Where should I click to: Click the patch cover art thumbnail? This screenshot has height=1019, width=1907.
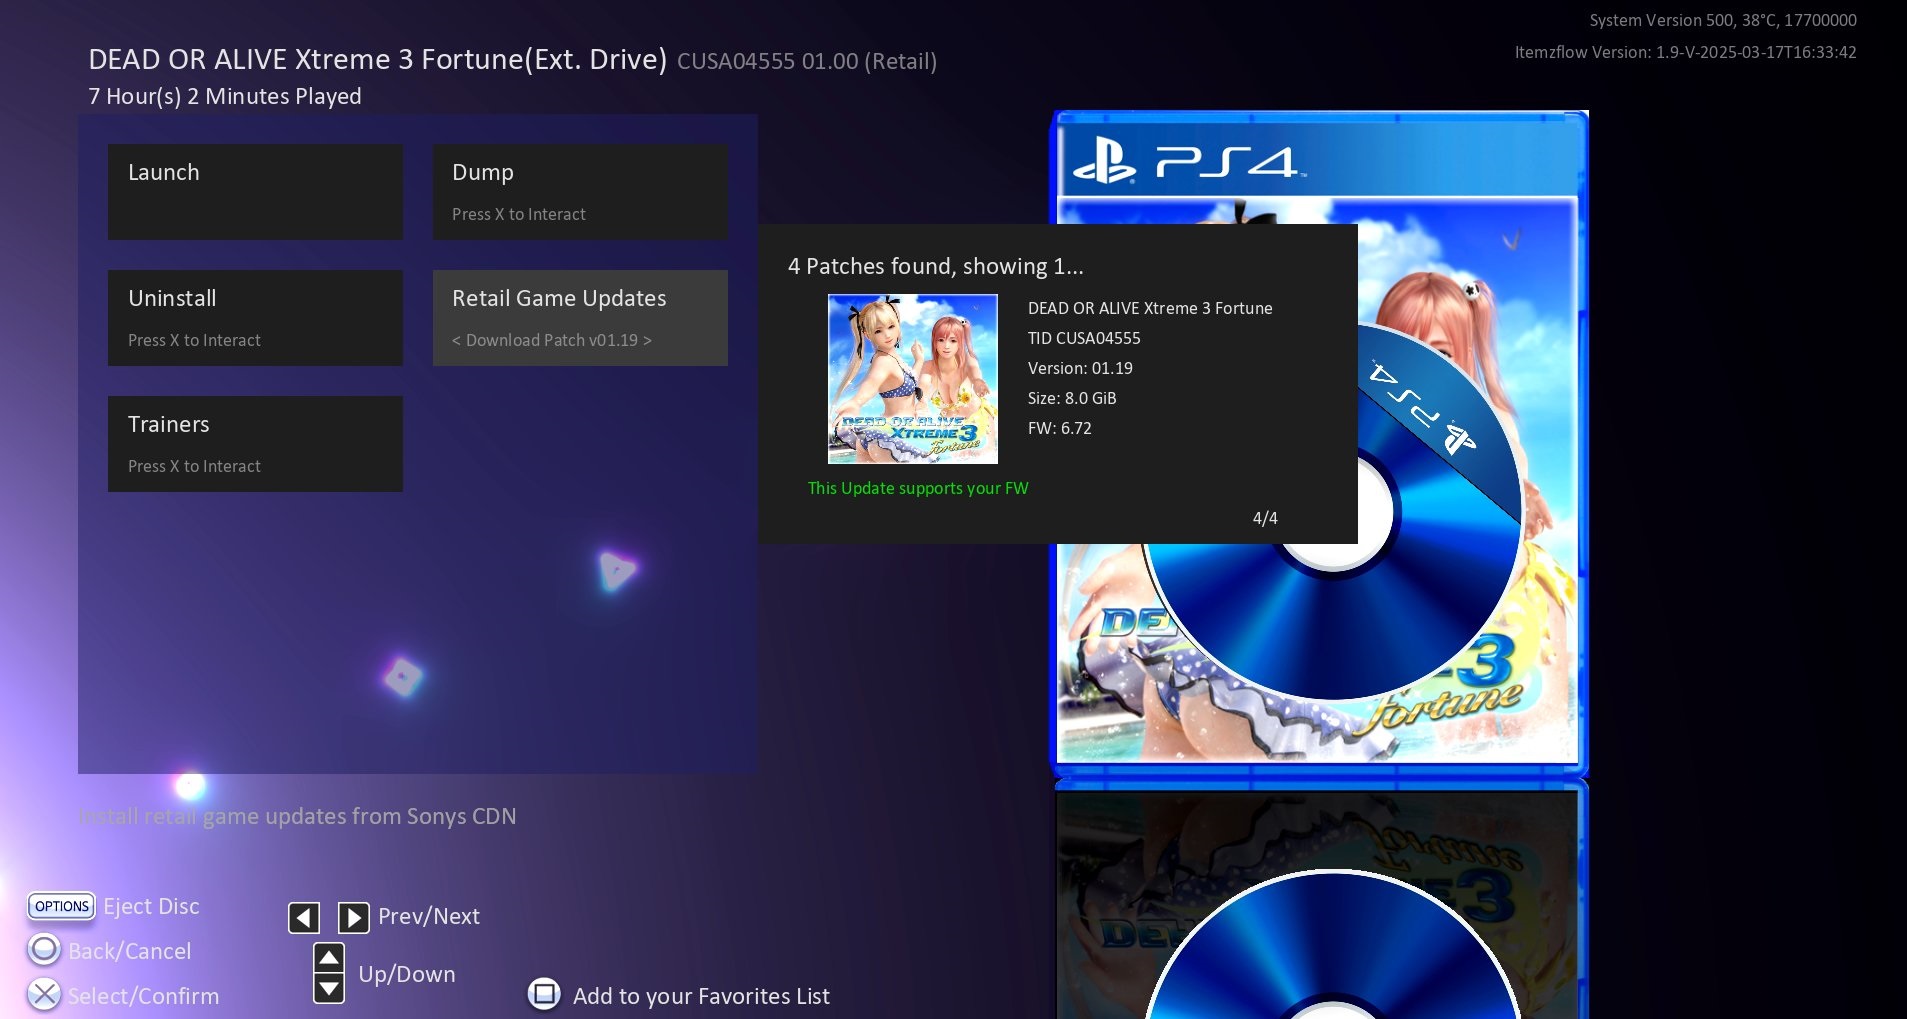(x=912, y=379)
